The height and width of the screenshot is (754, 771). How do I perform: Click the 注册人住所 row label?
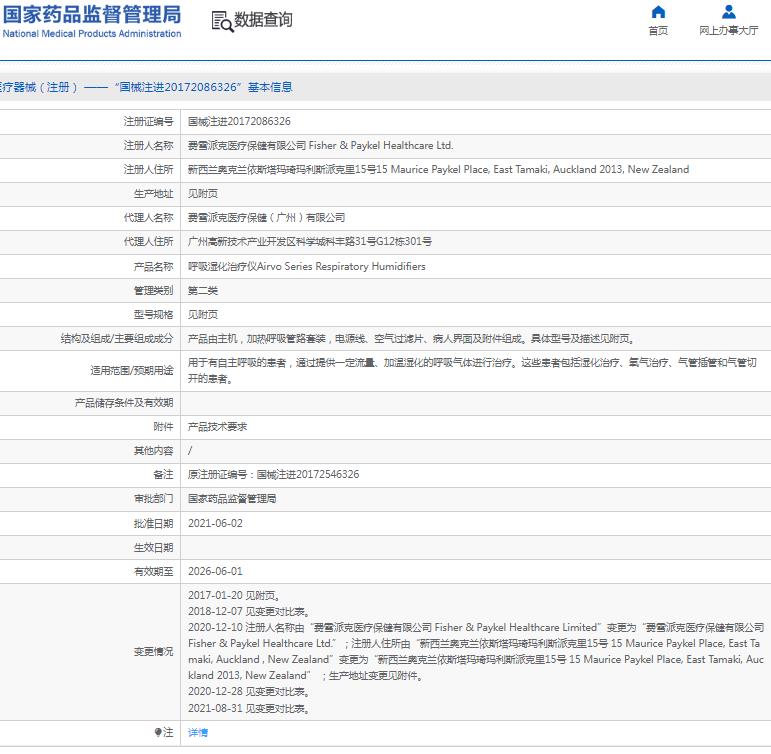click(148, 169)
